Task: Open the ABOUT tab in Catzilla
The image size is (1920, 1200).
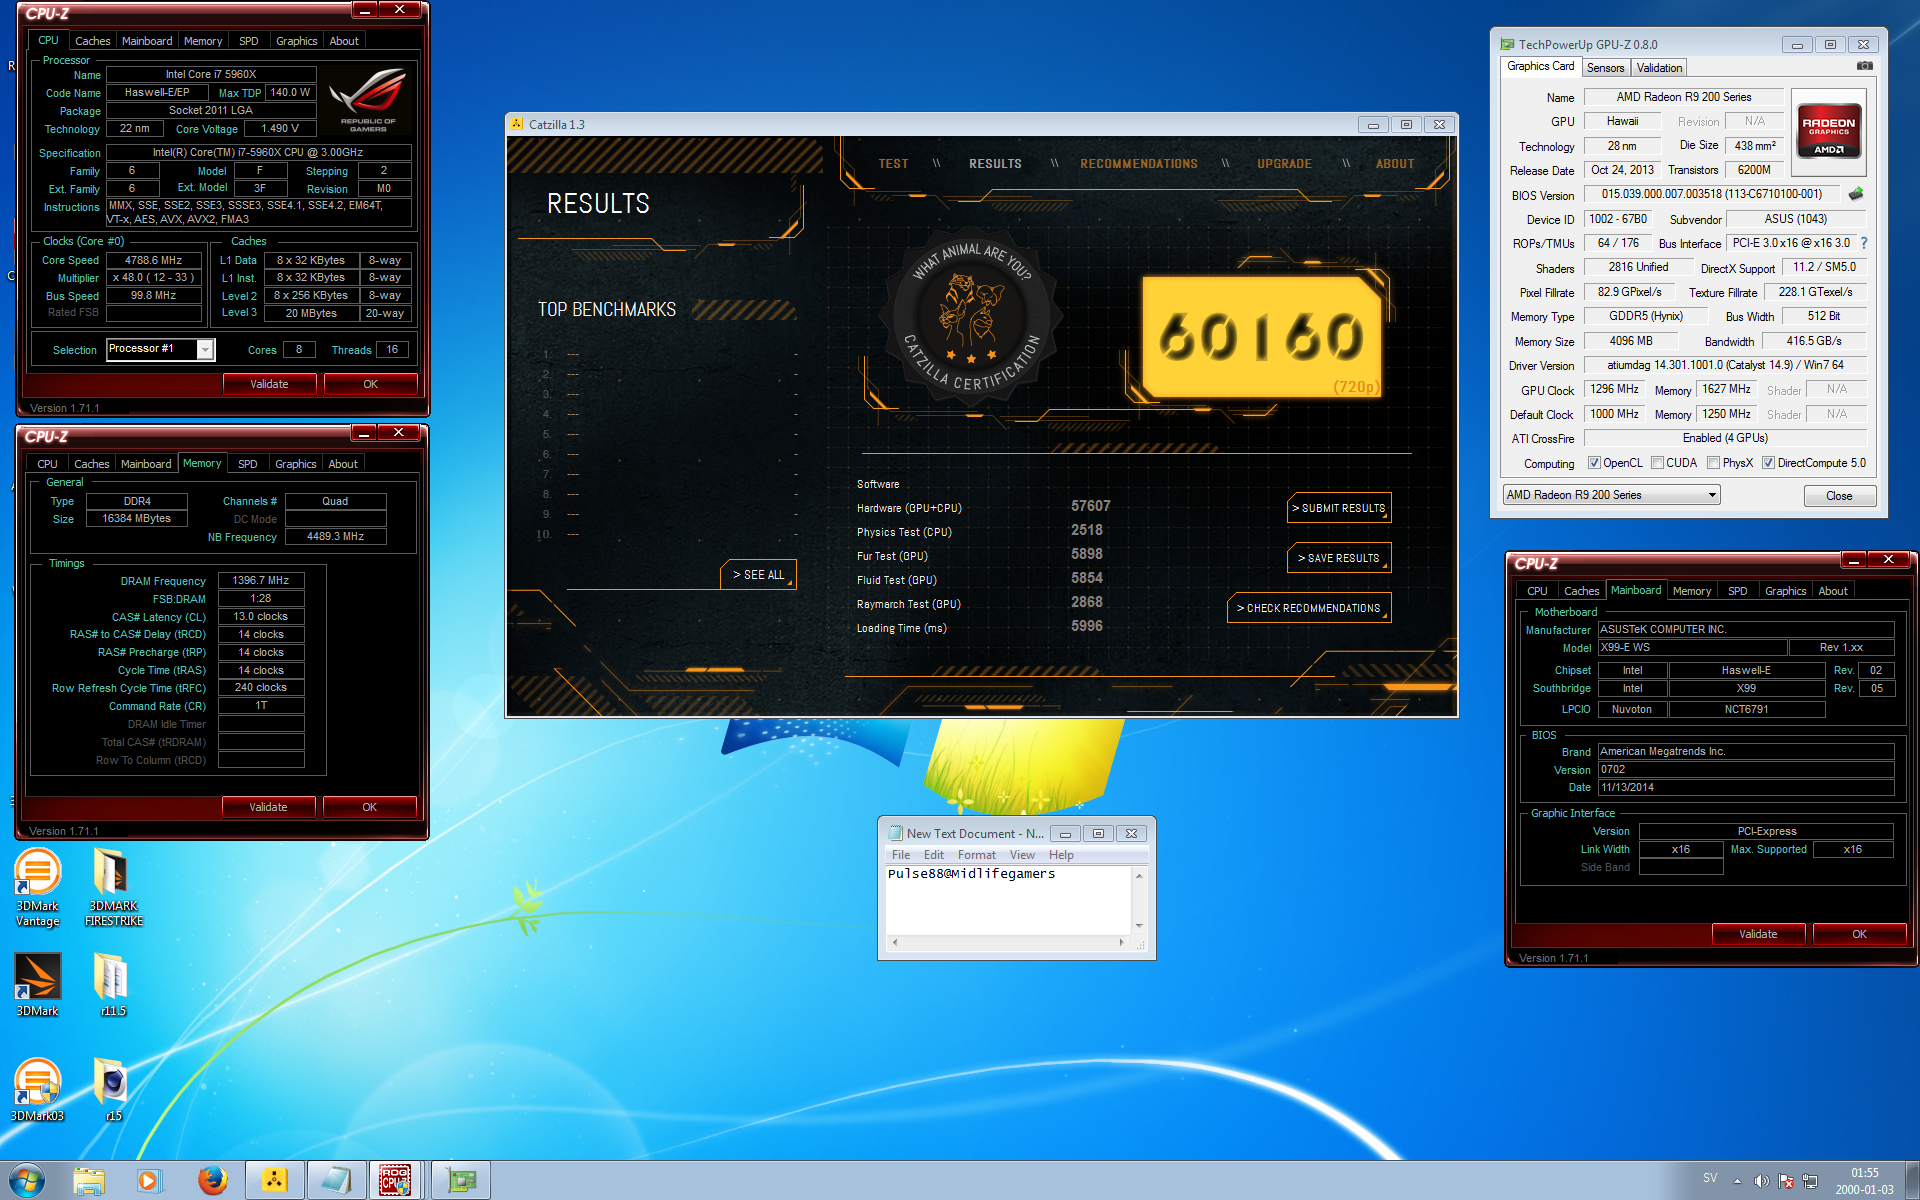Action: pos(1394,164)
